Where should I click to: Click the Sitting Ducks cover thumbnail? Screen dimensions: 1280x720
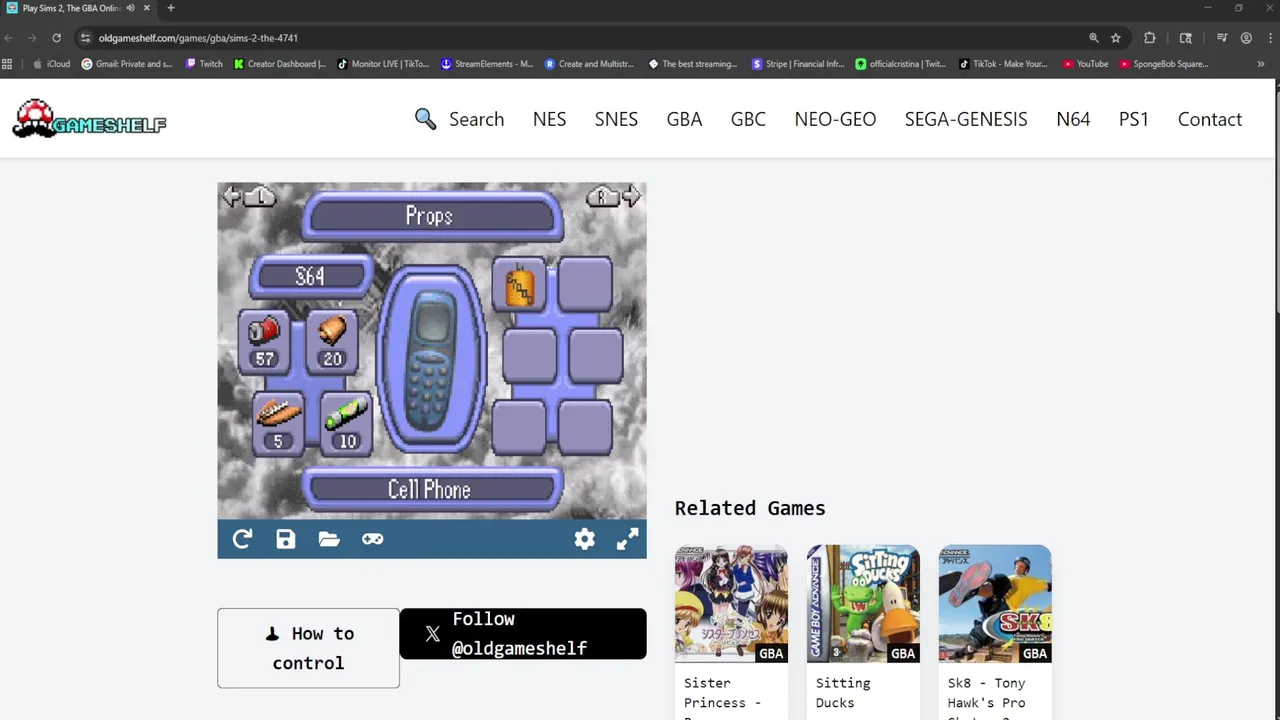coord(863,604)
